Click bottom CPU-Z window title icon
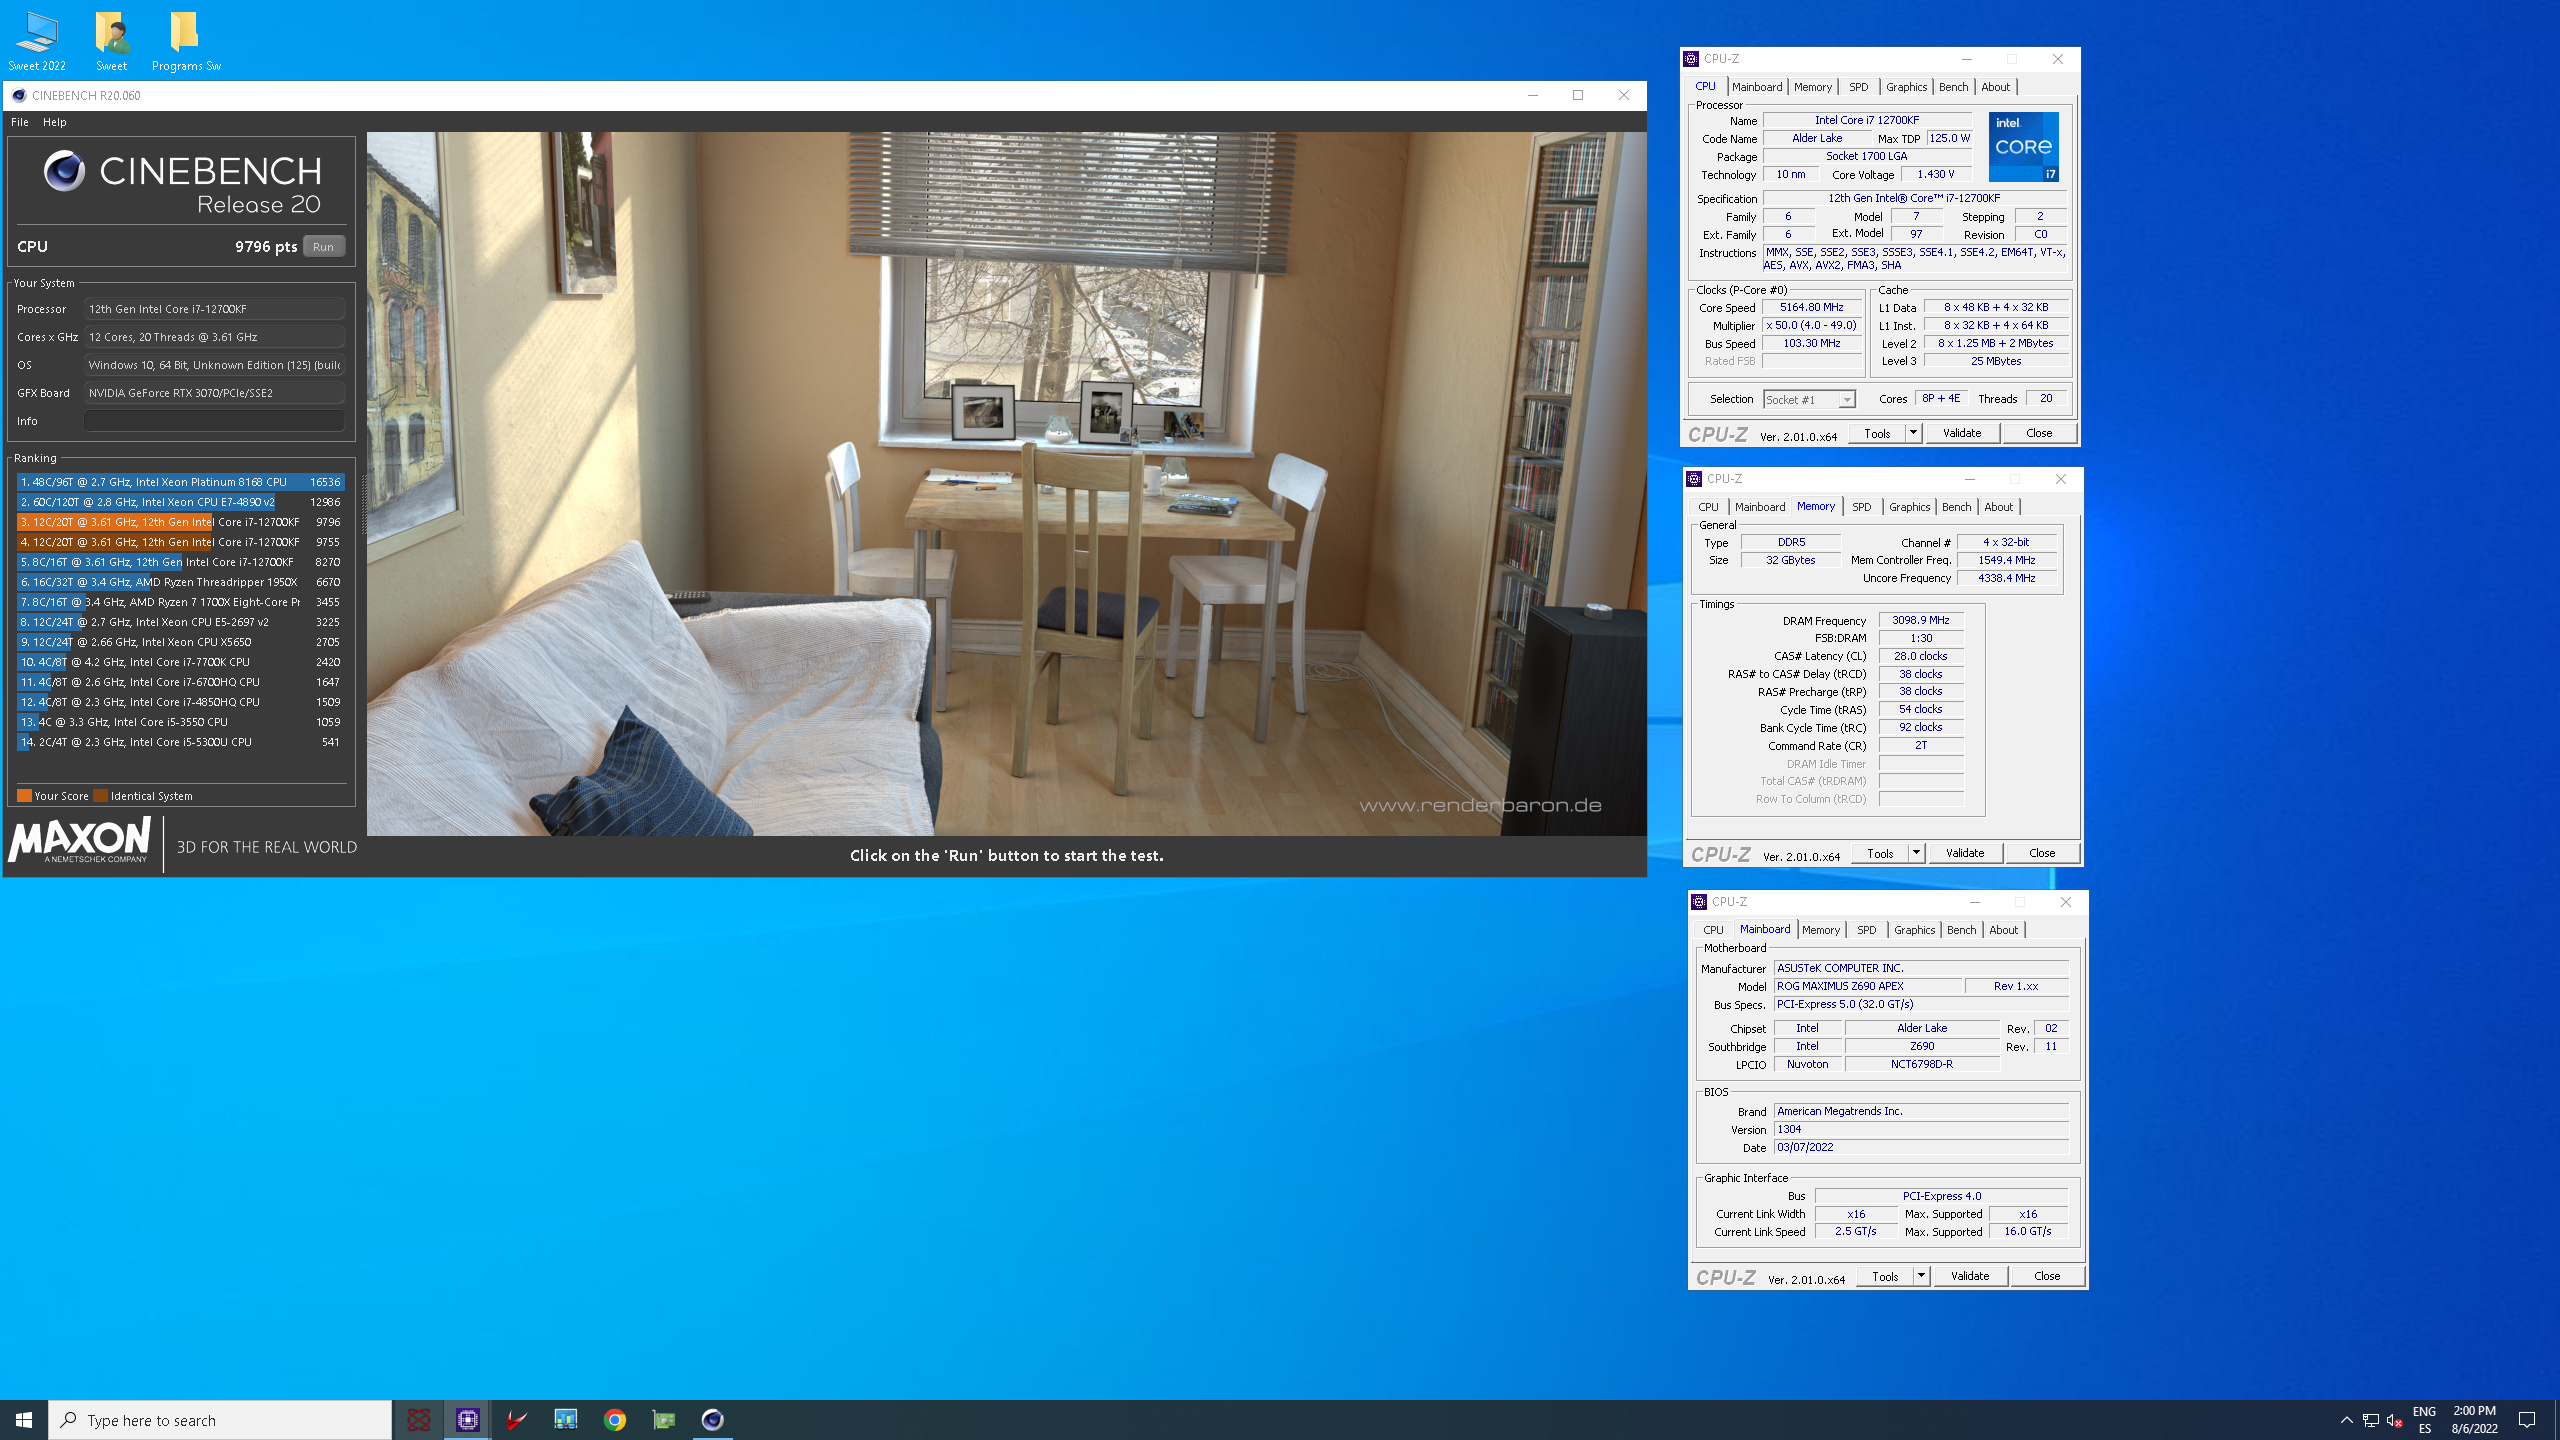The height and width of the screenshot is (1440, 2560). point(1699,902)
